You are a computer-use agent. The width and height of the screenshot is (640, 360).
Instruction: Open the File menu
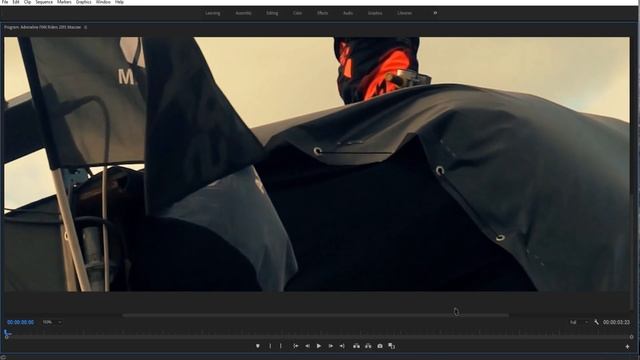point(5,2)
